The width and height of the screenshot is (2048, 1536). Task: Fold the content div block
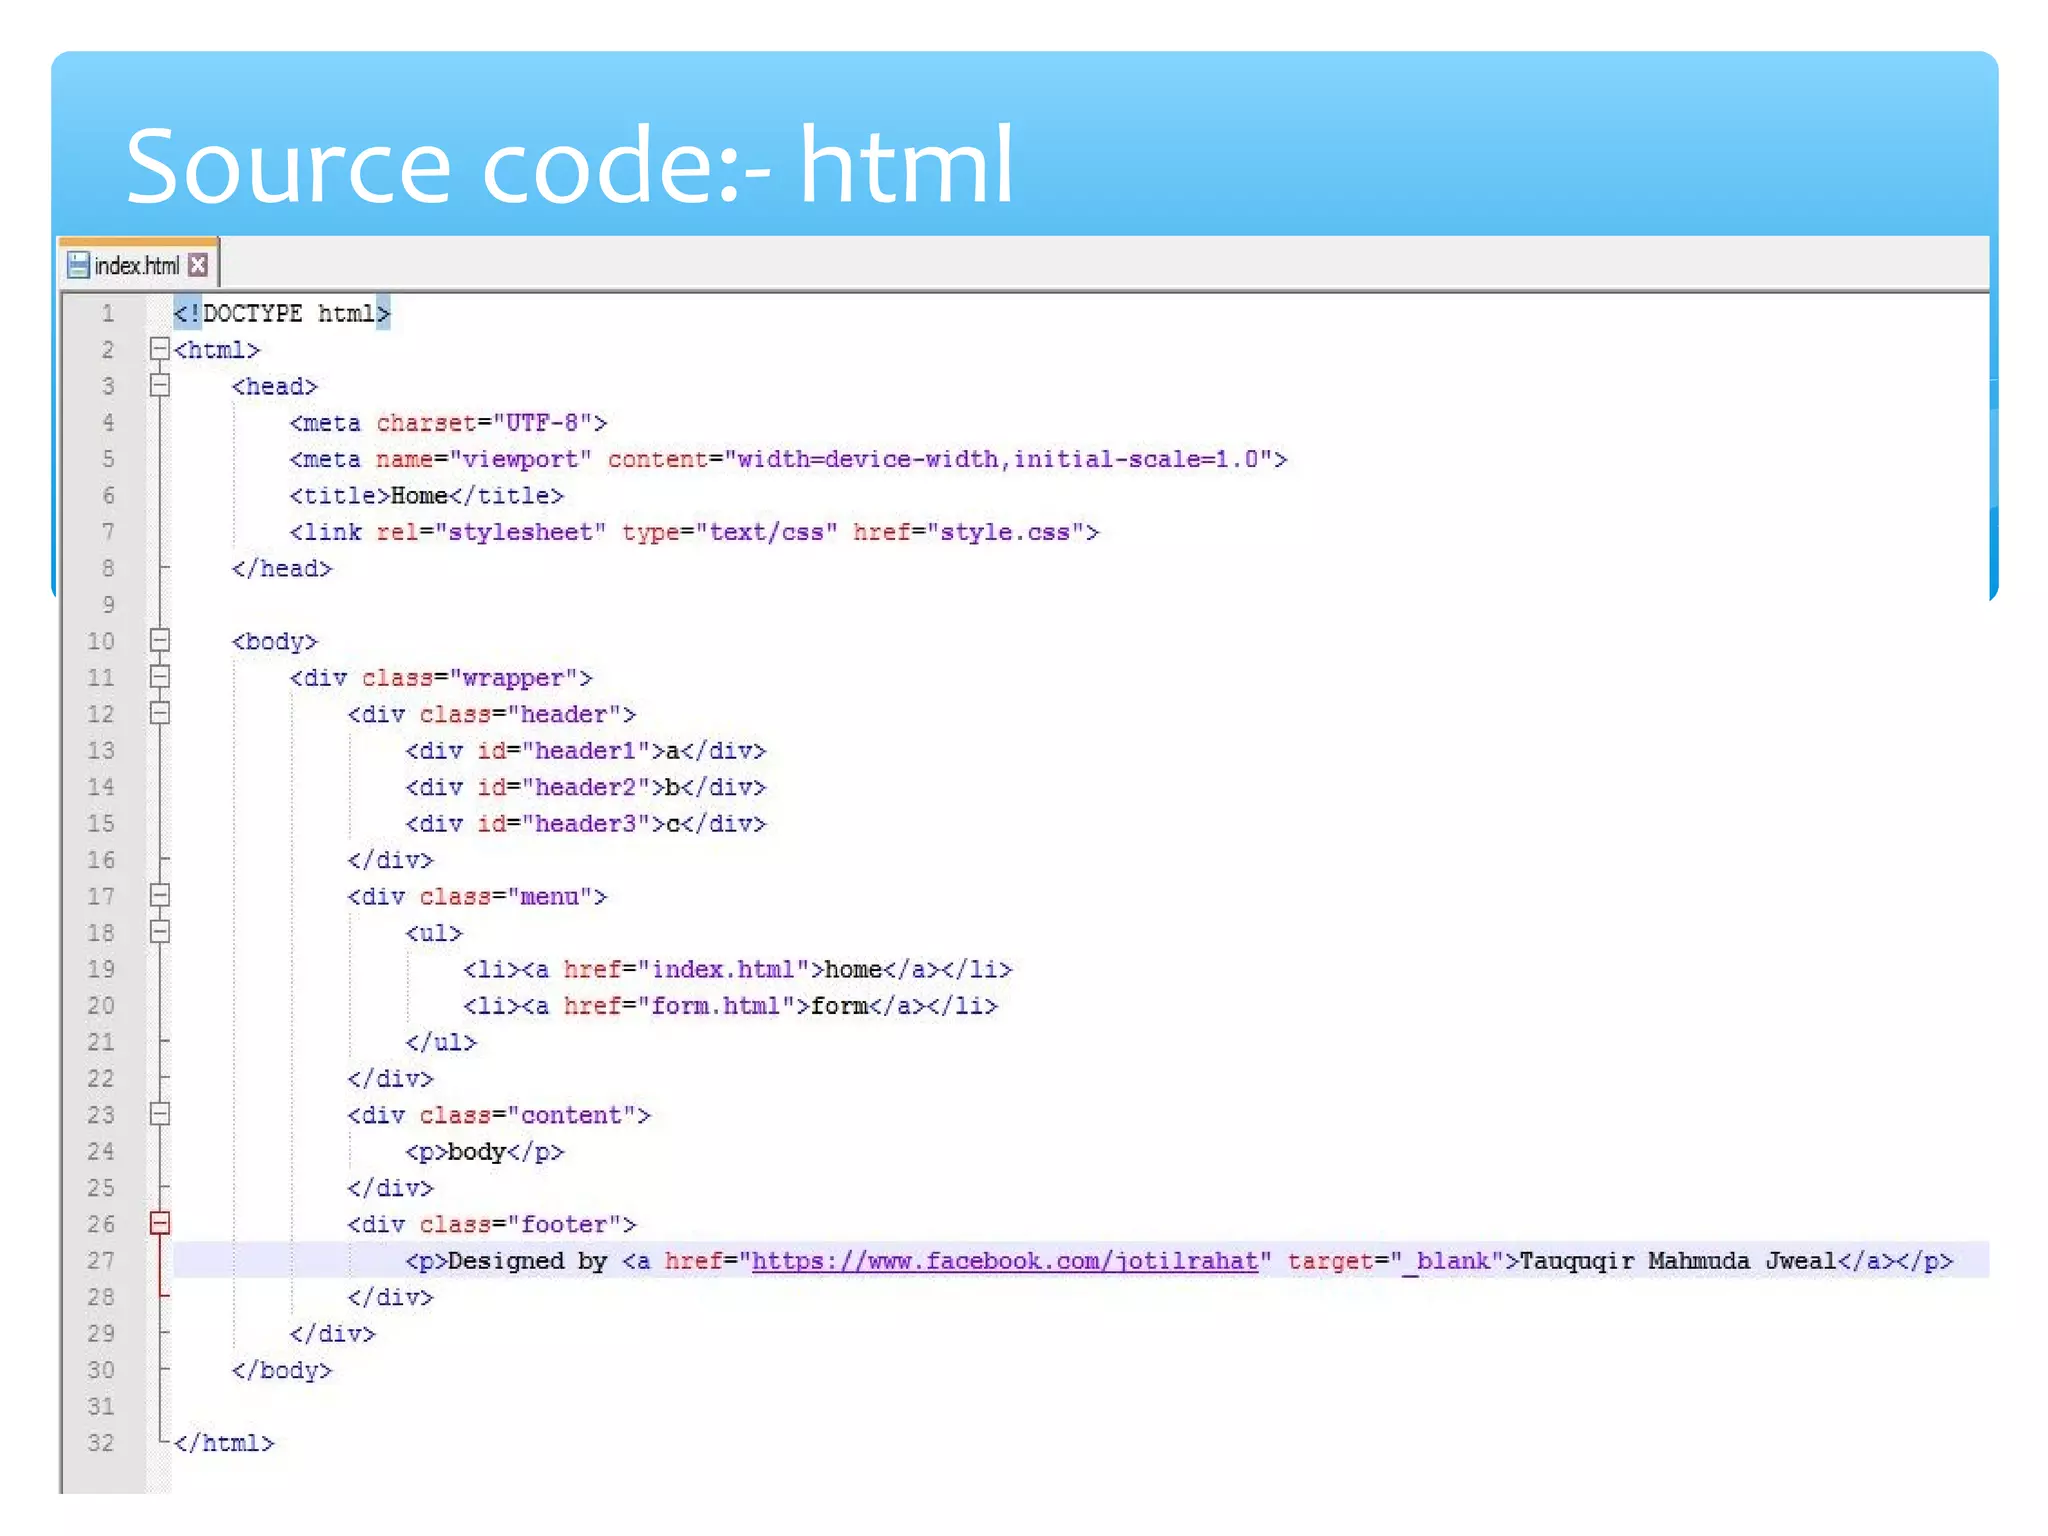pos(159,1114)
